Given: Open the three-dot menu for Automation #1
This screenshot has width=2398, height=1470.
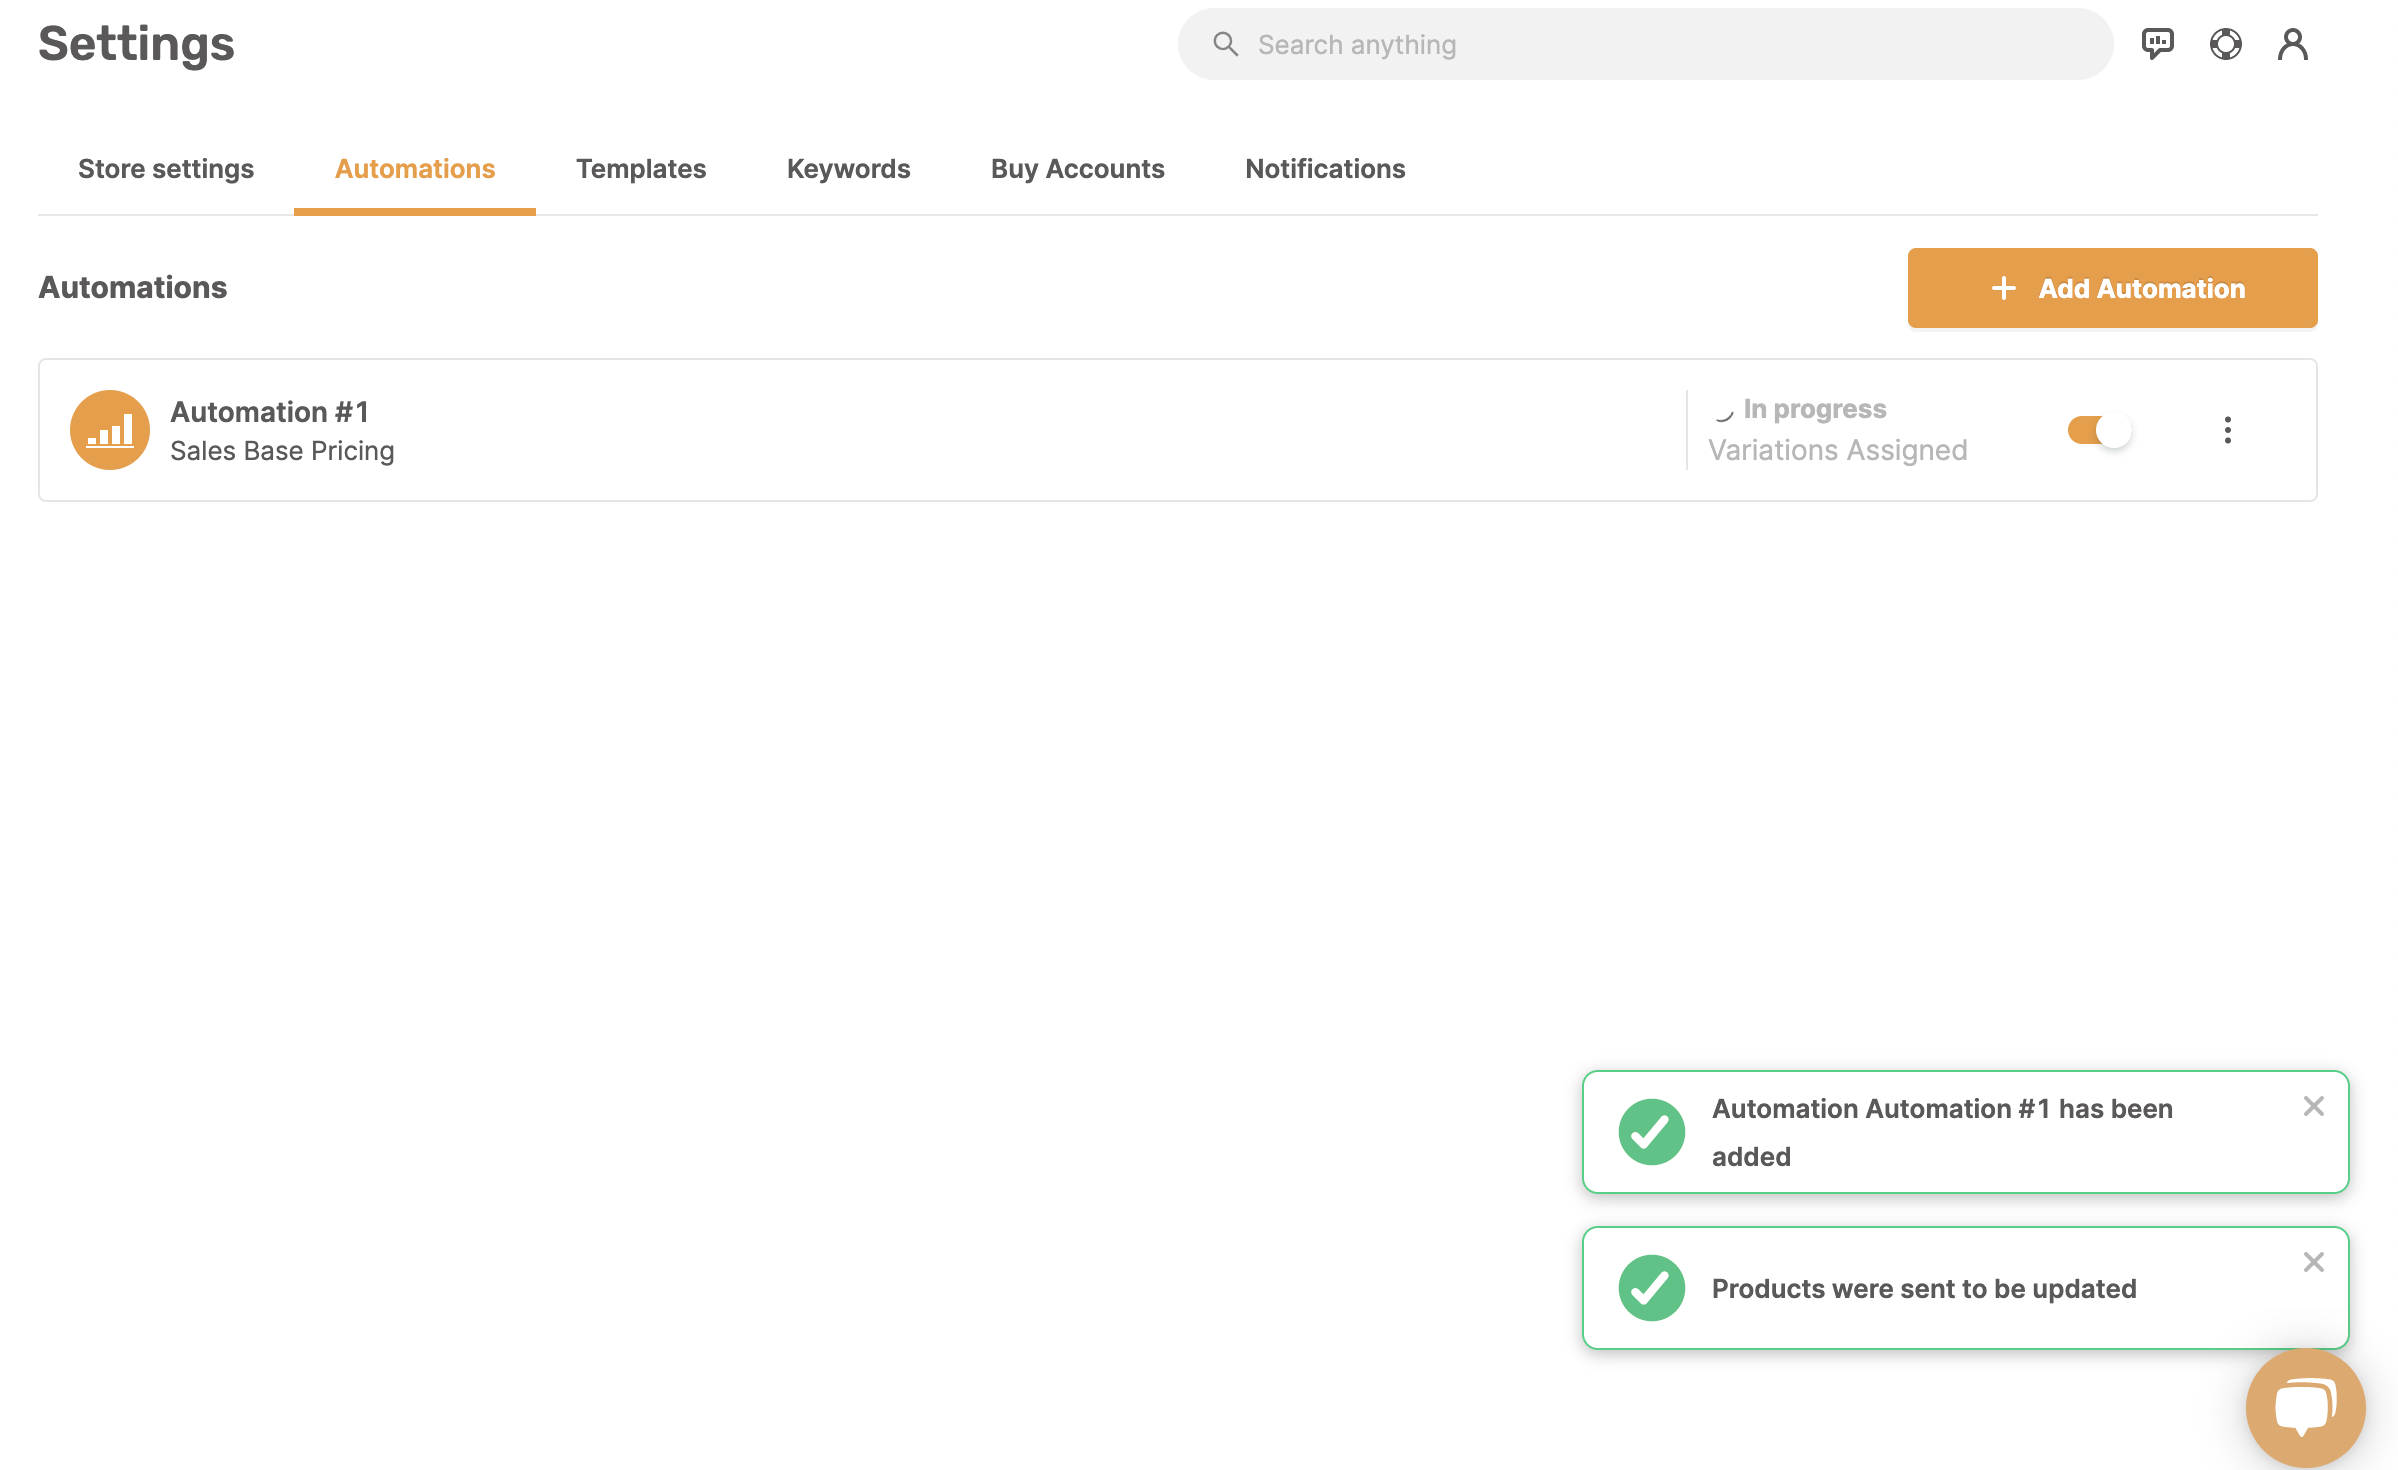Looking at the screenshot, I should pyautogui.click(x=2227, y=430).
